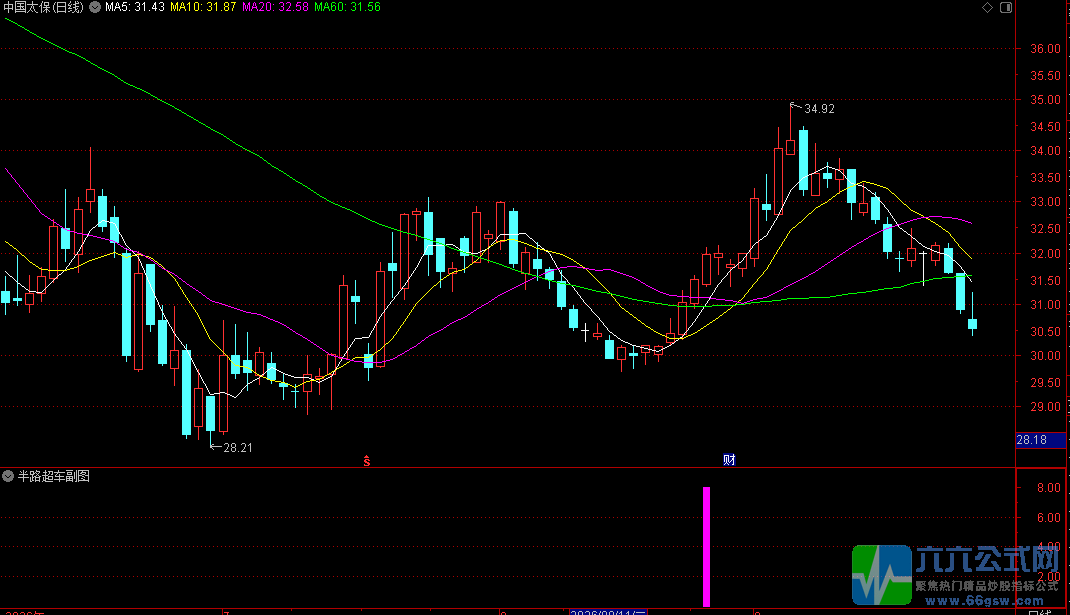The height and width of the screenshot is (615, 1070).
Task: Open the blue 财 financial marker
Action: [729, 459]
